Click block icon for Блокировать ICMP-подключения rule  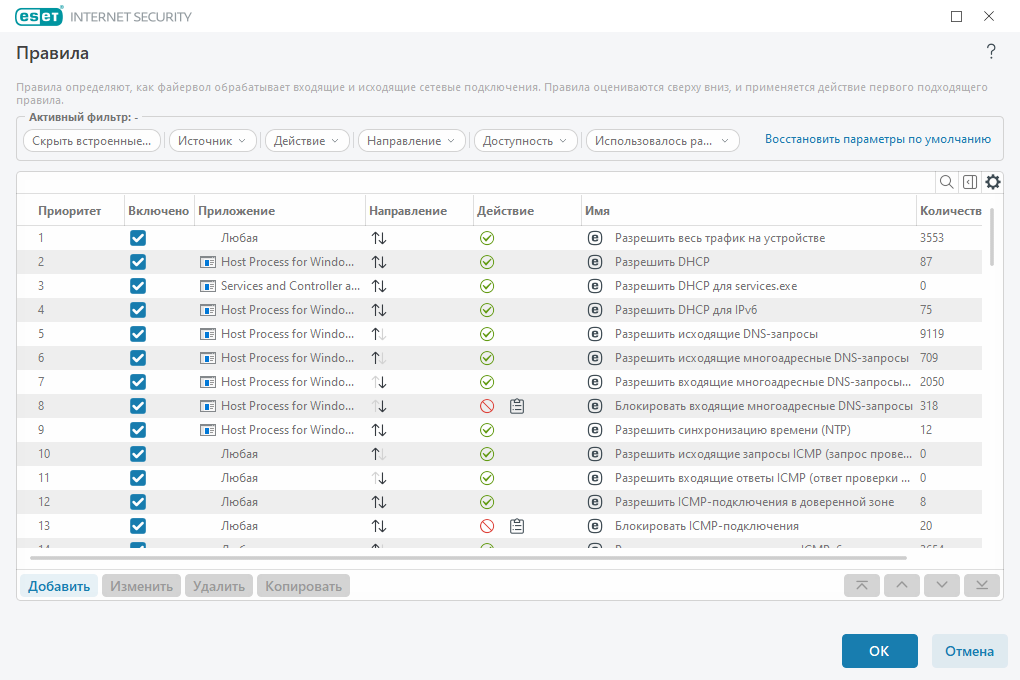click(x=487, y=526)
